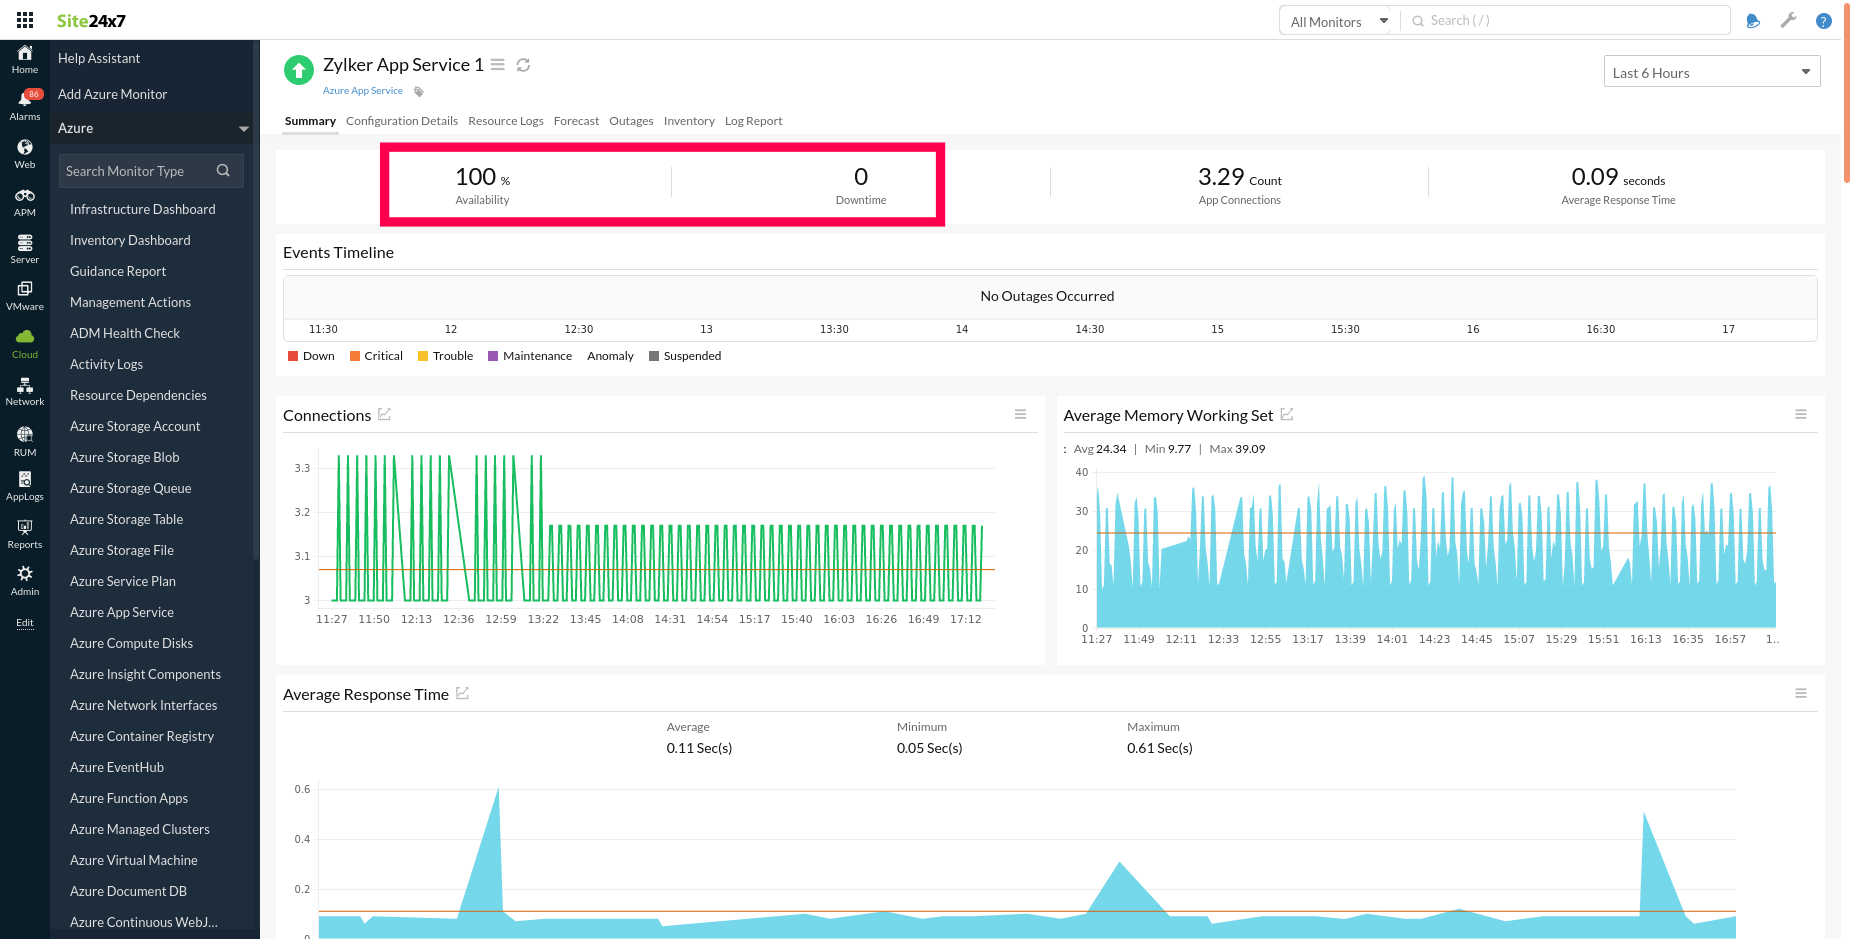The image size is (1853, 939).
Task: Click the notification bell icon in header
Action: click(x=1752, y=20)
